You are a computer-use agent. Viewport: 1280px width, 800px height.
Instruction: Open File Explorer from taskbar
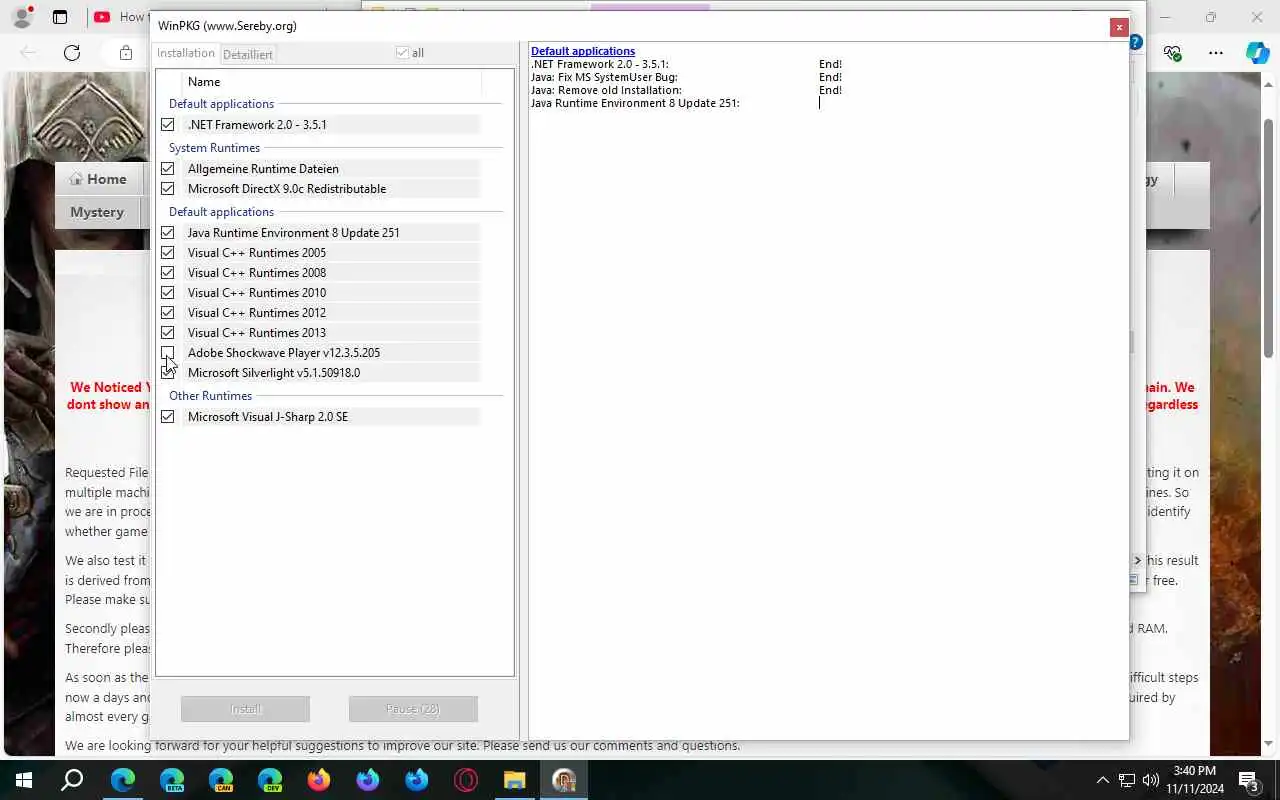(x=514, y=780)
